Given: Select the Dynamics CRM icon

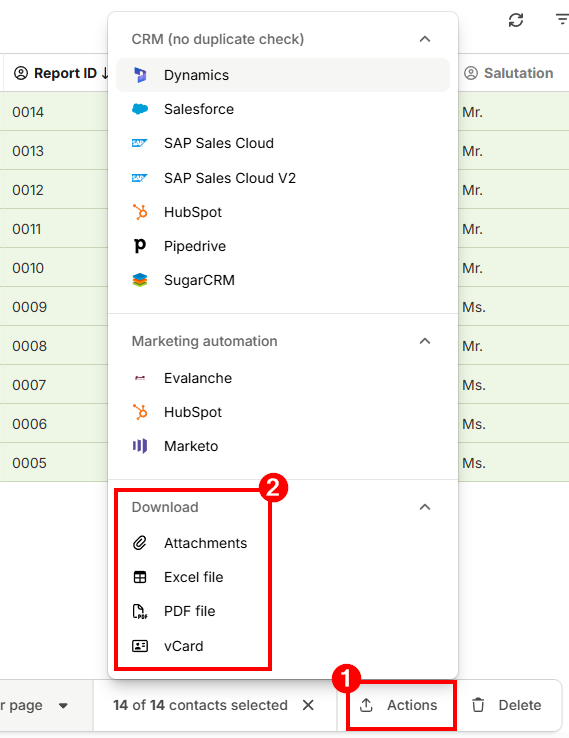Looking at the screenshot, I should tap(140, 75).
